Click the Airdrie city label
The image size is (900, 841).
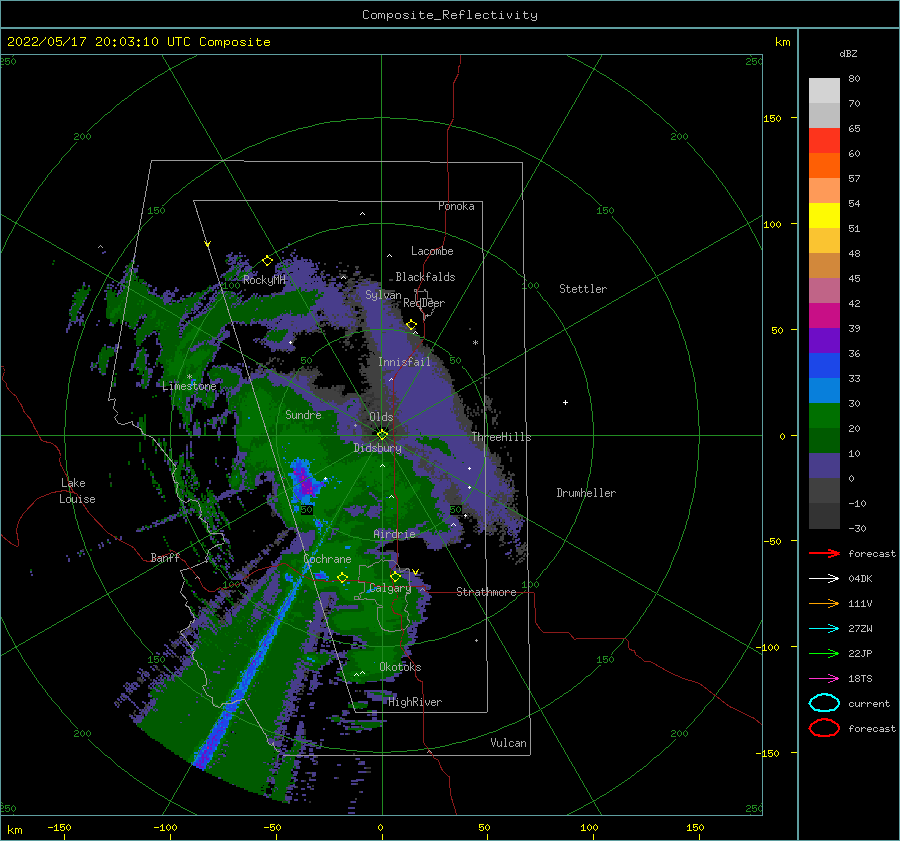tap(394, 534)
